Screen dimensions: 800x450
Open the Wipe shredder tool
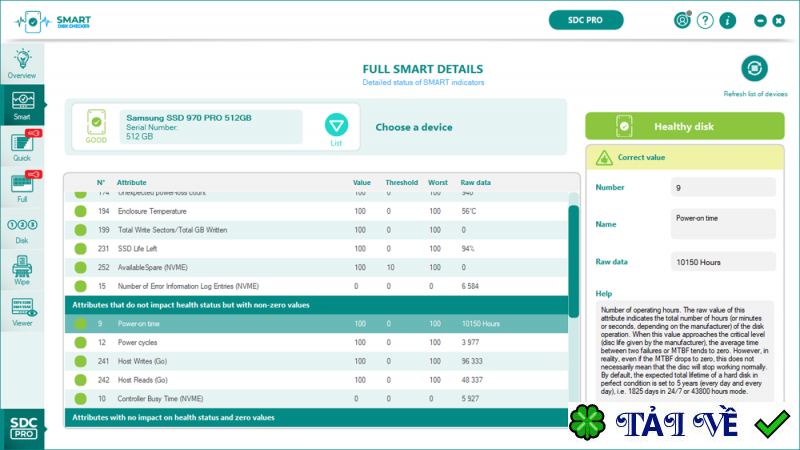(22, 270)
